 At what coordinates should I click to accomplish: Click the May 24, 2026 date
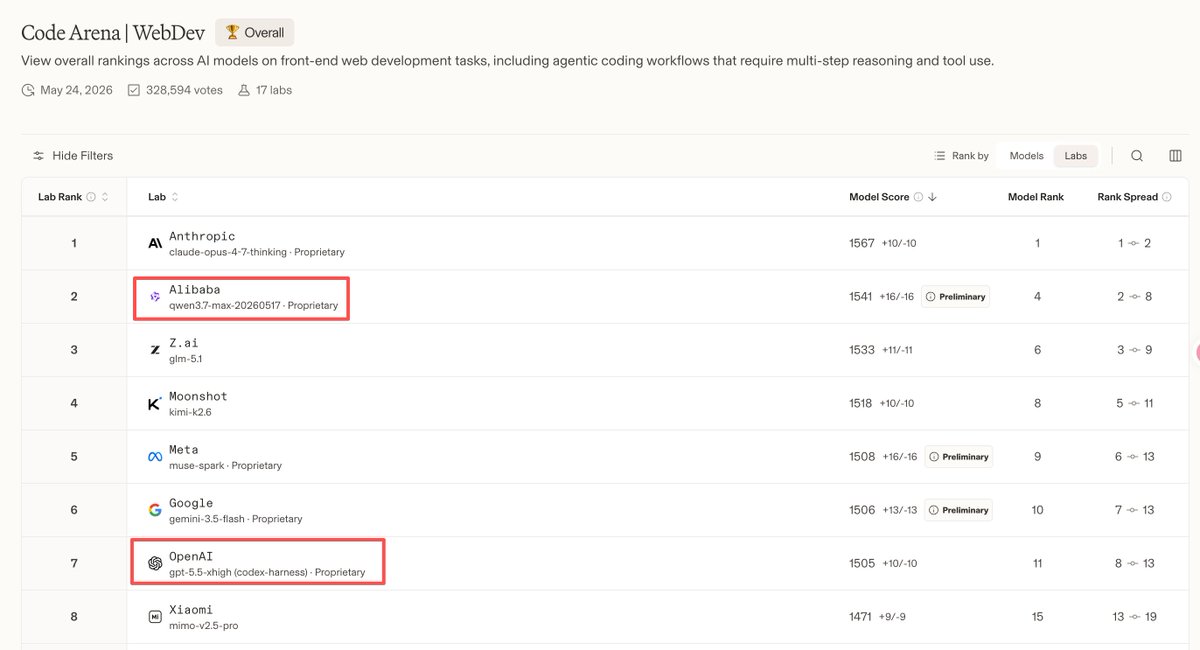[77, 90]
